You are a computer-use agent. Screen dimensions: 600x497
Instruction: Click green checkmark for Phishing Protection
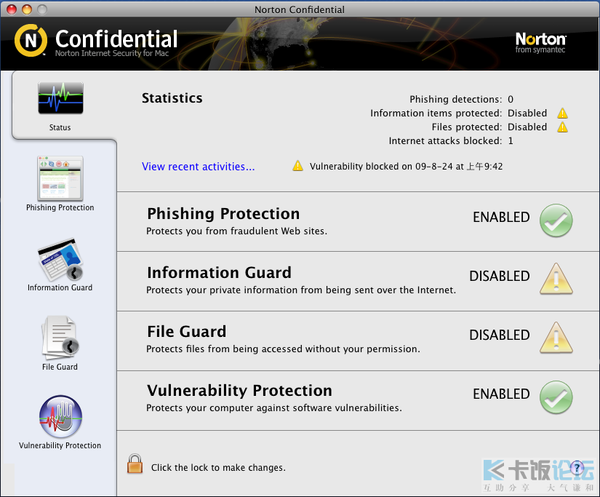[x=556, y=220]
